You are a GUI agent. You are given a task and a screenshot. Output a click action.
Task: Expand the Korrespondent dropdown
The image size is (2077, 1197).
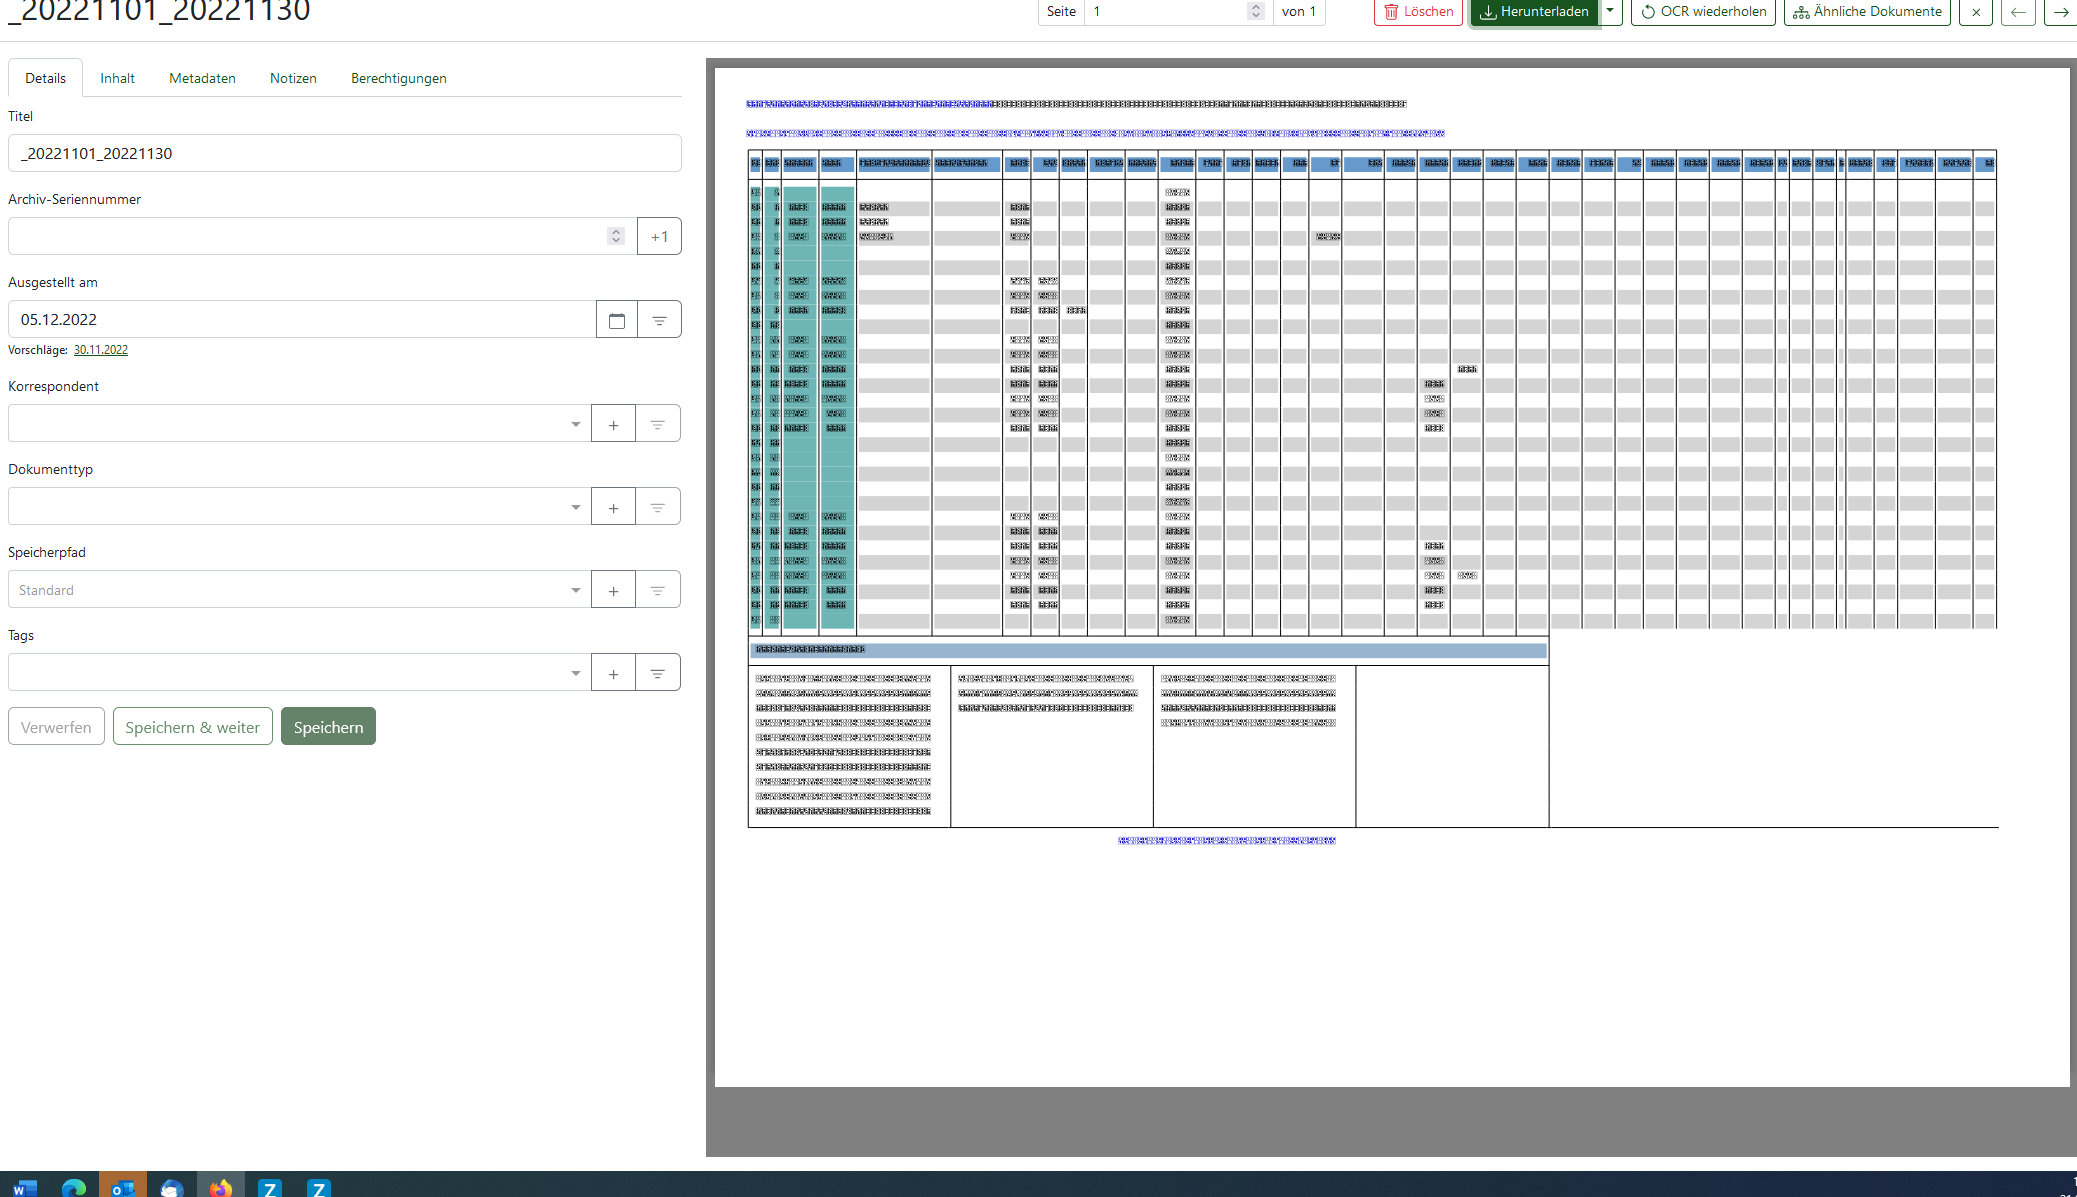click(x=575, y=424)
